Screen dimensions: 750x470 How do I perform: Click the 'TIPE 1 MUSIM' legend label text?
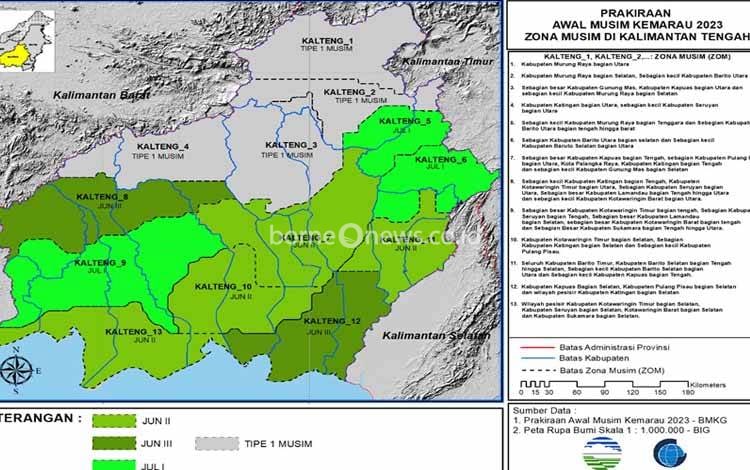[278, 444]
